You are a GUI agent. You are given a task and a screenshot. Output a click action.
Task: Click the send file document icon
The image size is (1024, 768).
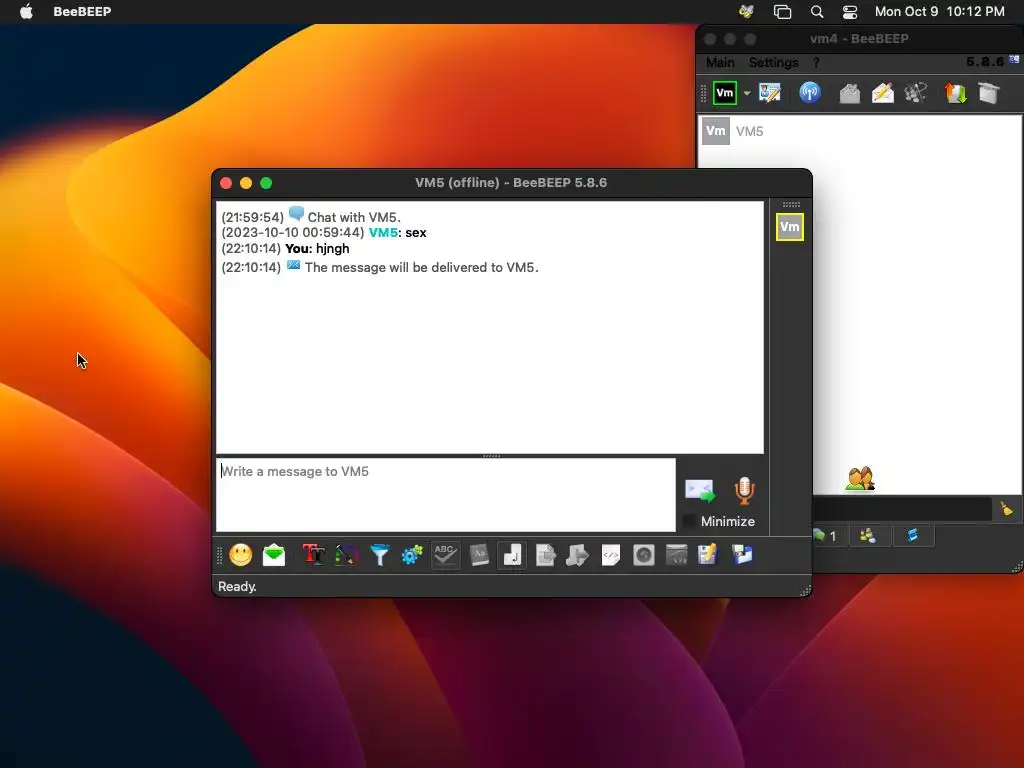coord(545,555)
